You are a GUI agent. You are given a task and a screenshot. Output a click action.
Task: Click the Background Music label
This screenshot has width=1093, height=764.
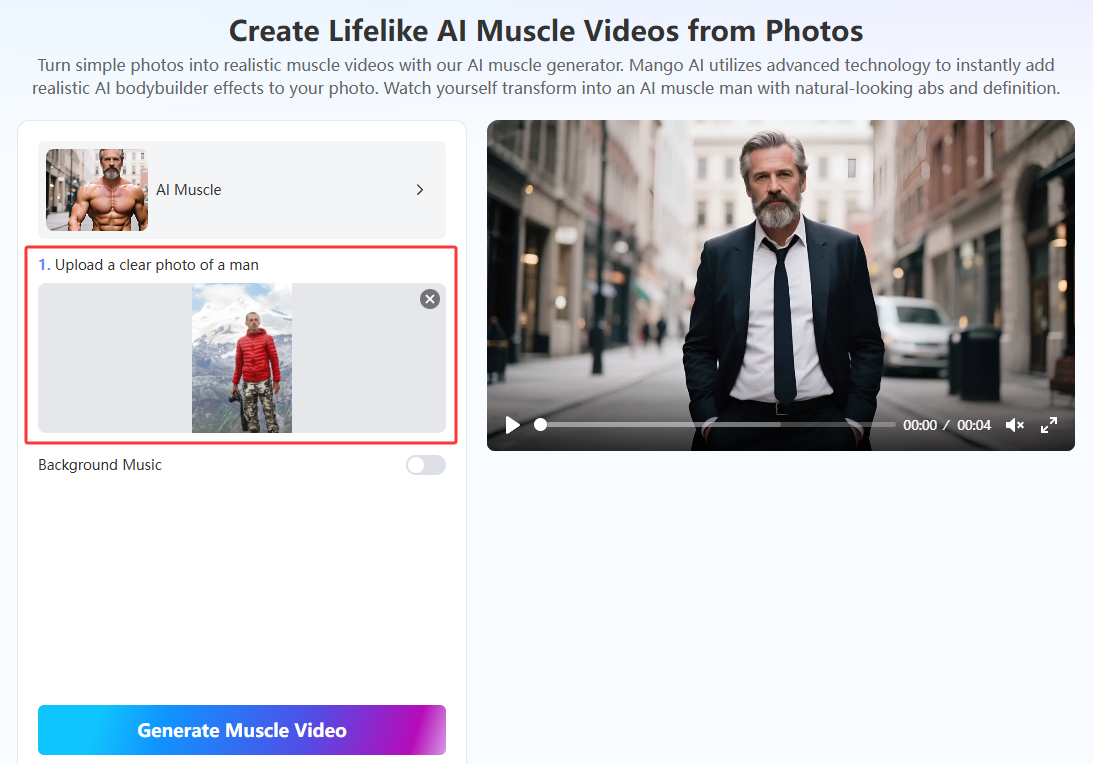click(x=100, y=465)
